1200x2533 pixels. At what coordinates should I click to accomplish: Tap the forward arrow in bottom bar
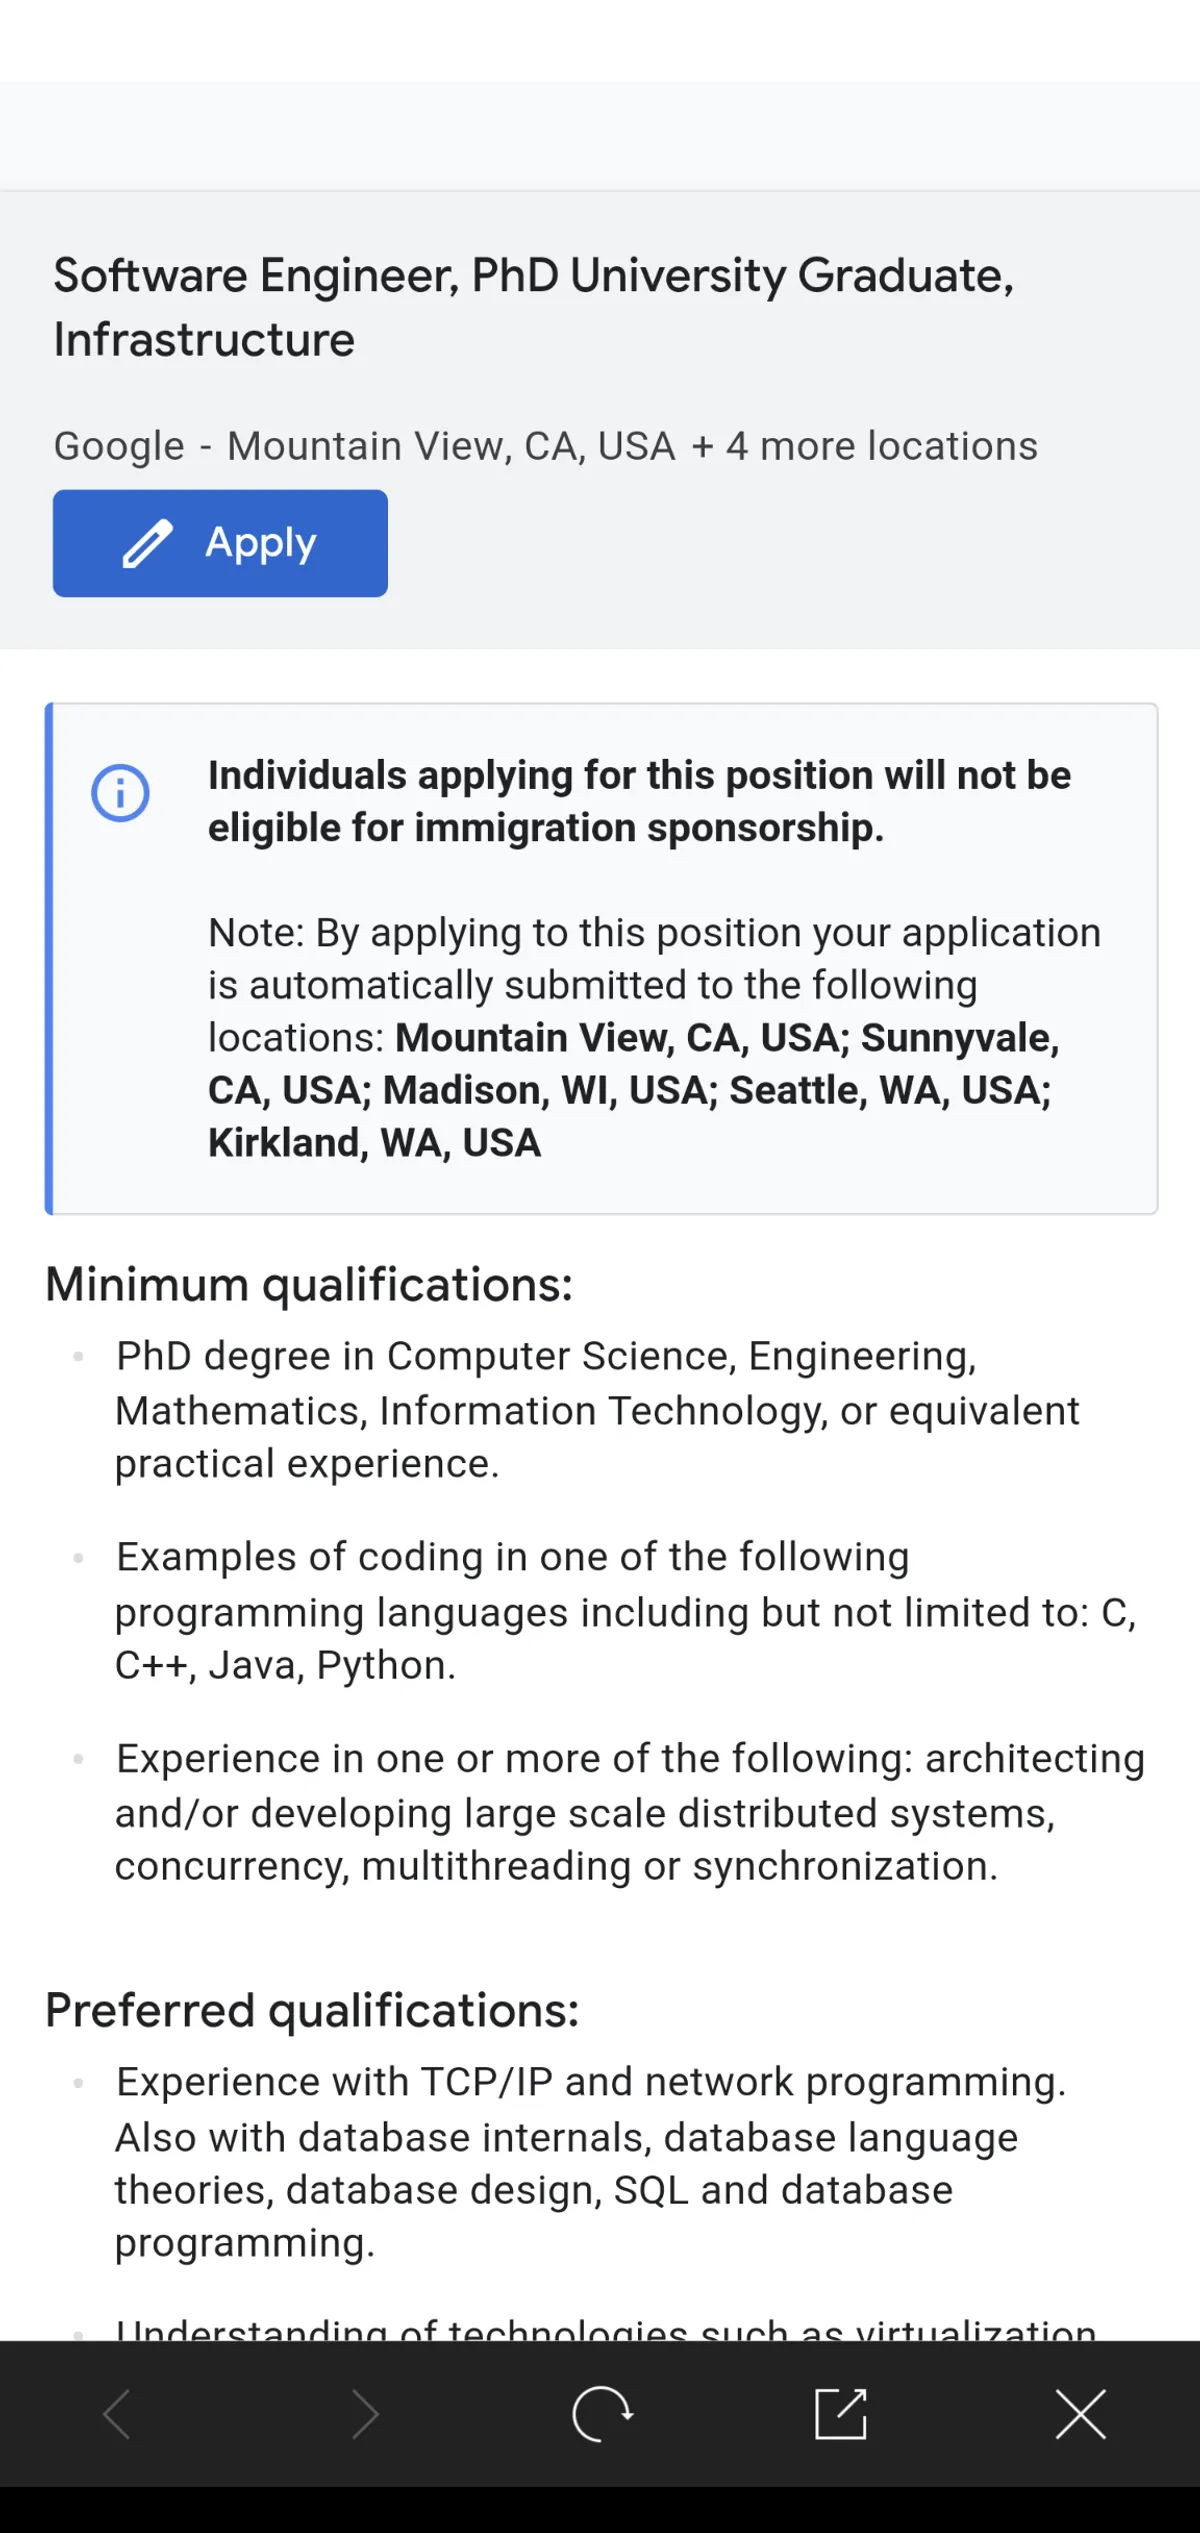pos(366,2414)
